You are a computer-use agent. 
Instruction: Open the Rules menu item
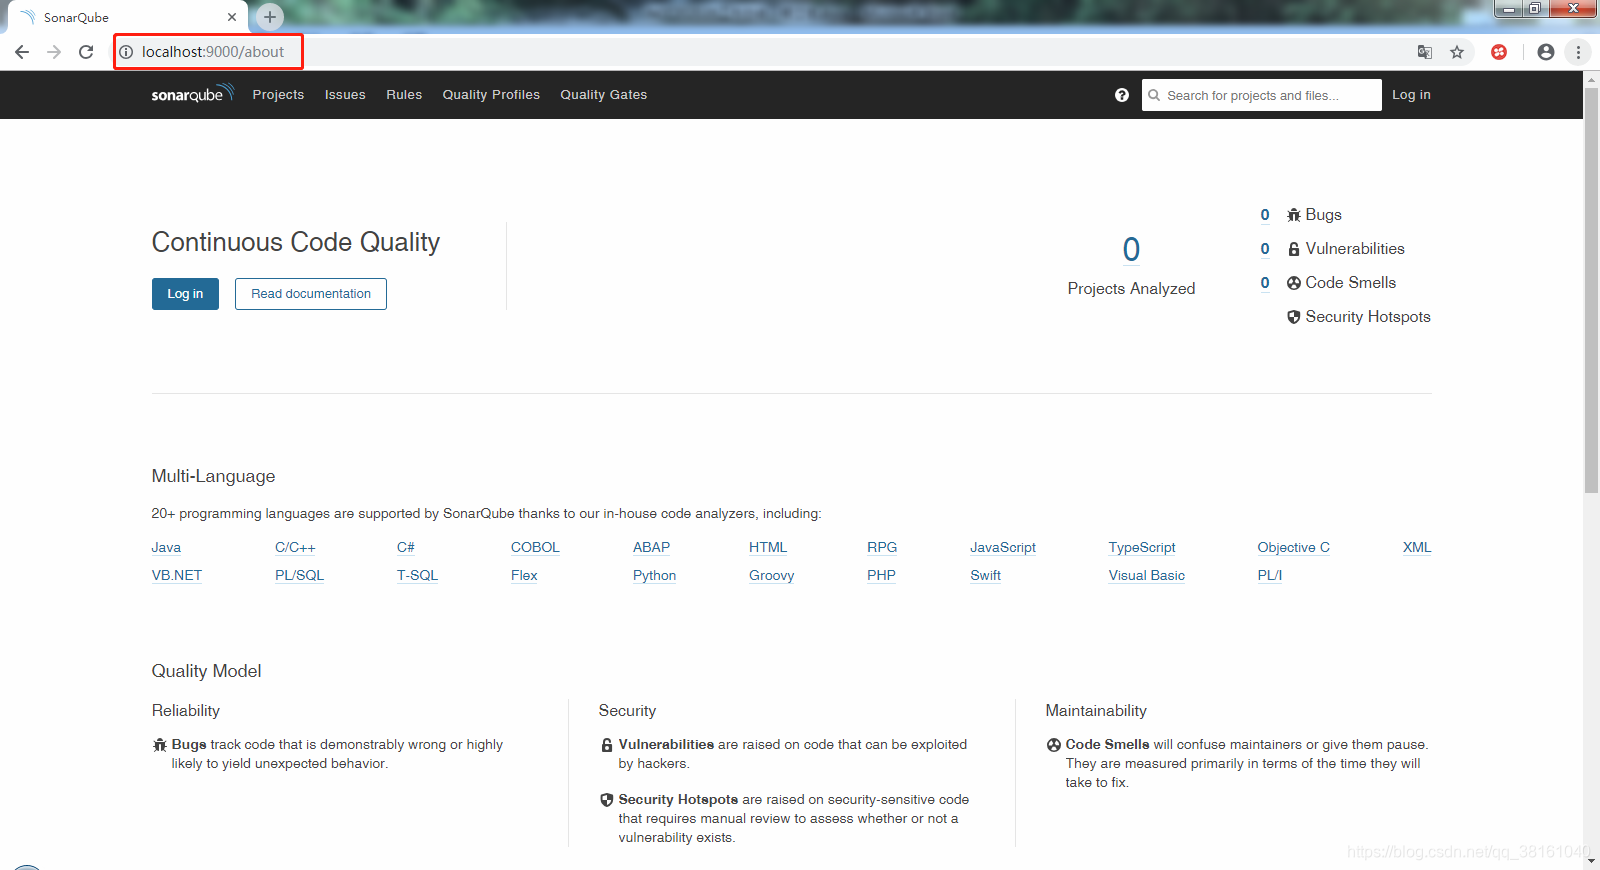point(404,95)
